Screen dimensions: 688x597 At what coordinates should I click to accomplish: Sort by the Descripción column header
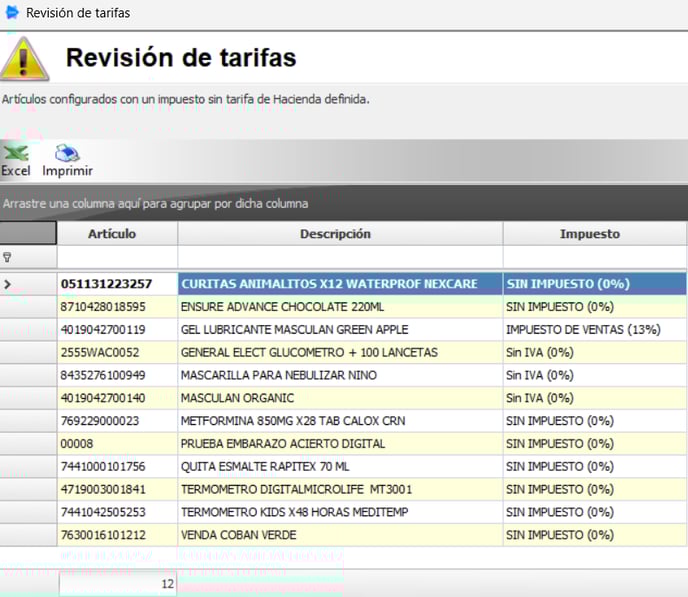340,233
